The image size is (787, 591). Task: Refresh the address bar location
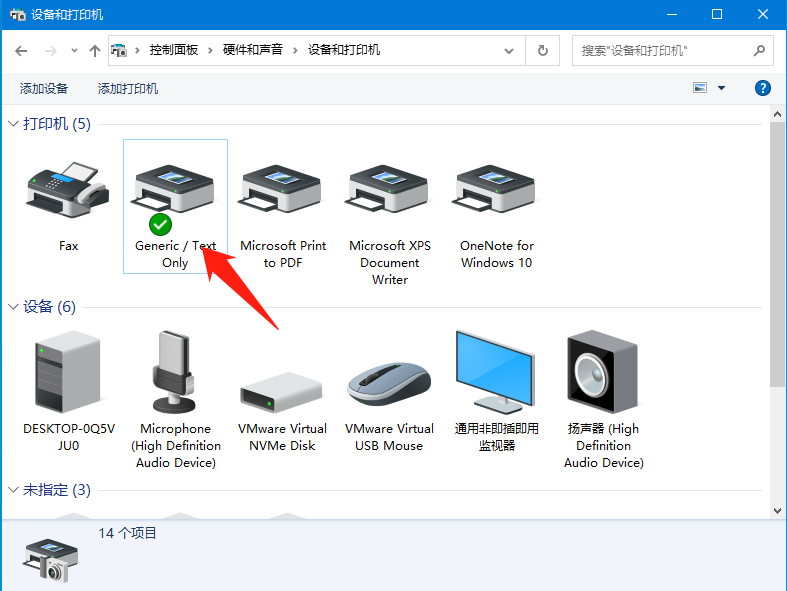point(543,51)
